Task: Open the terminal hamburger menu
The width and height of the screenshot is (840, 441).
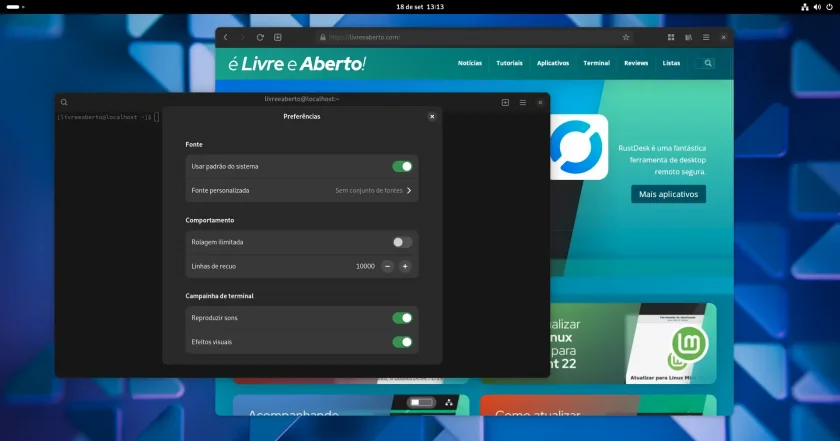Action: [x=523, y=102]
